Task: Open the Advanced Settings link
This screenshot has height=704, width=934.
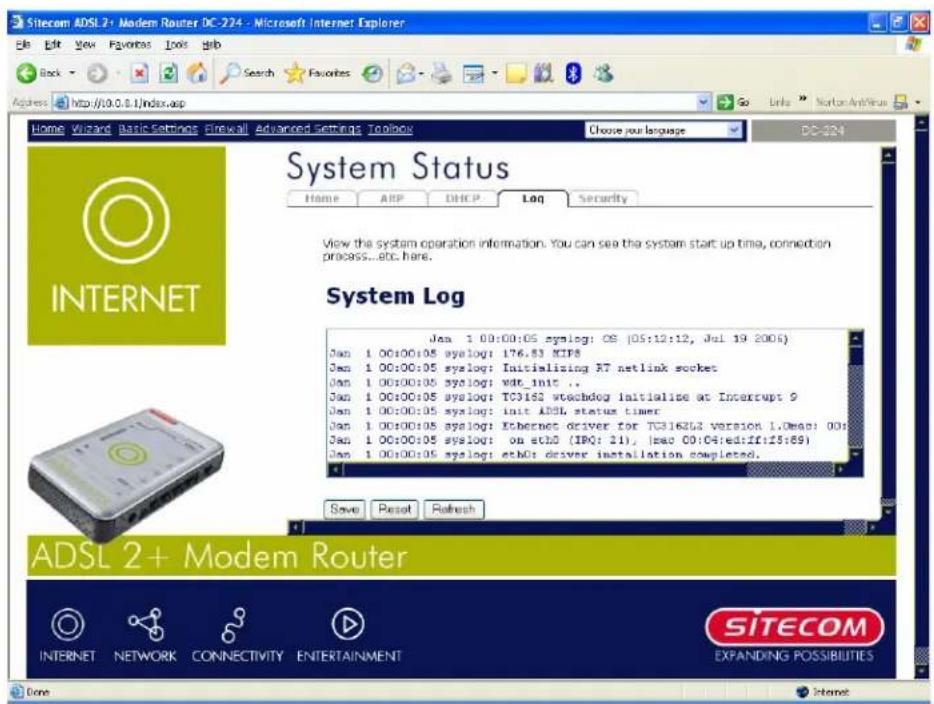Action: pos(308,129)
